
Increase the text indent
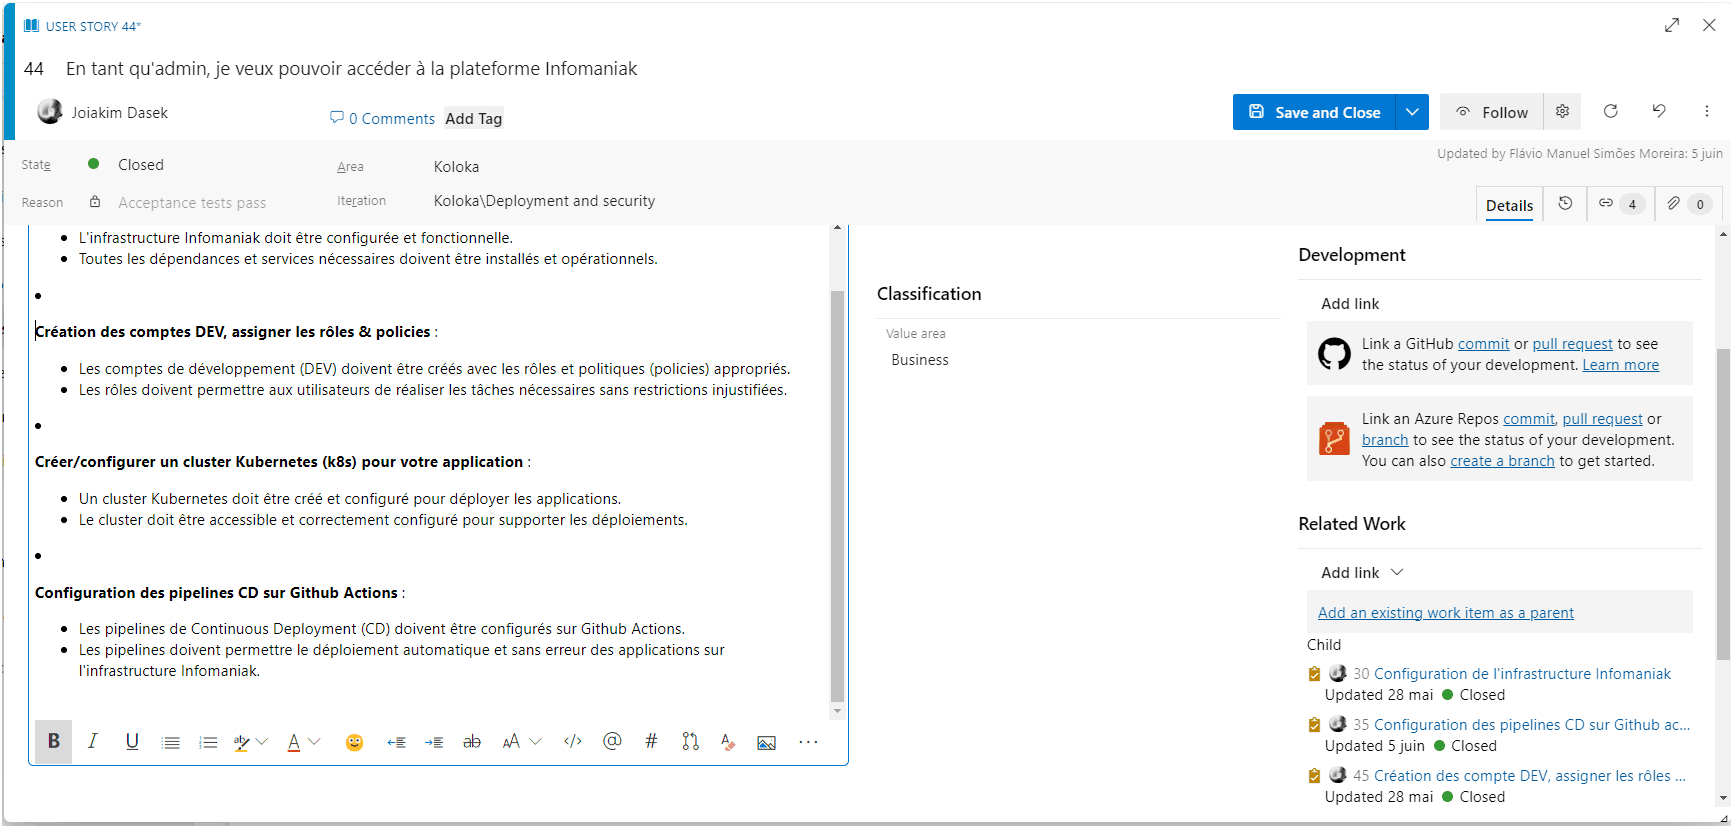pos(434,742)
